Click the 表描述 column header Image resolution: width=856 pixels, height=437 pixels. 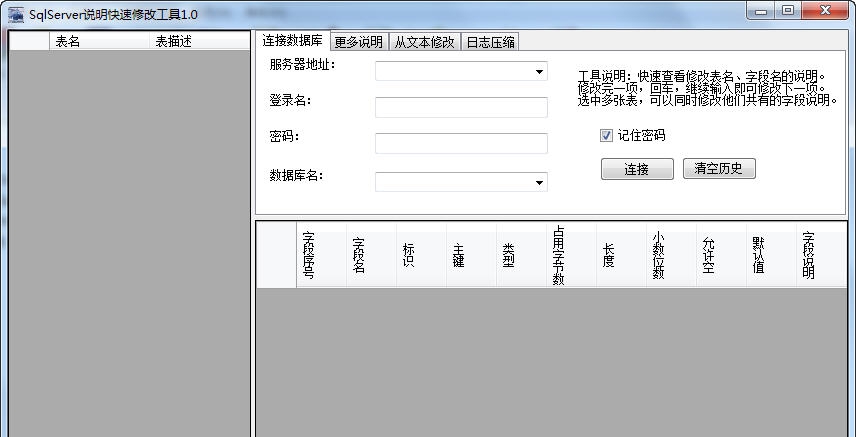click(x=199, y=41)
